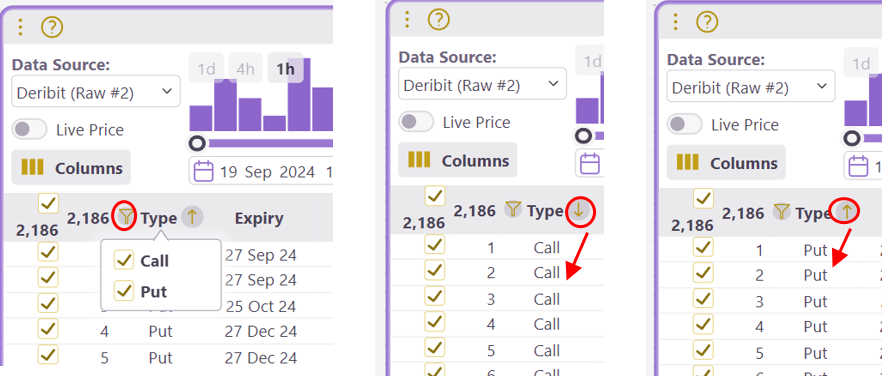Uncheck the select-all header checkbox in the right panel

click(704, 198)
